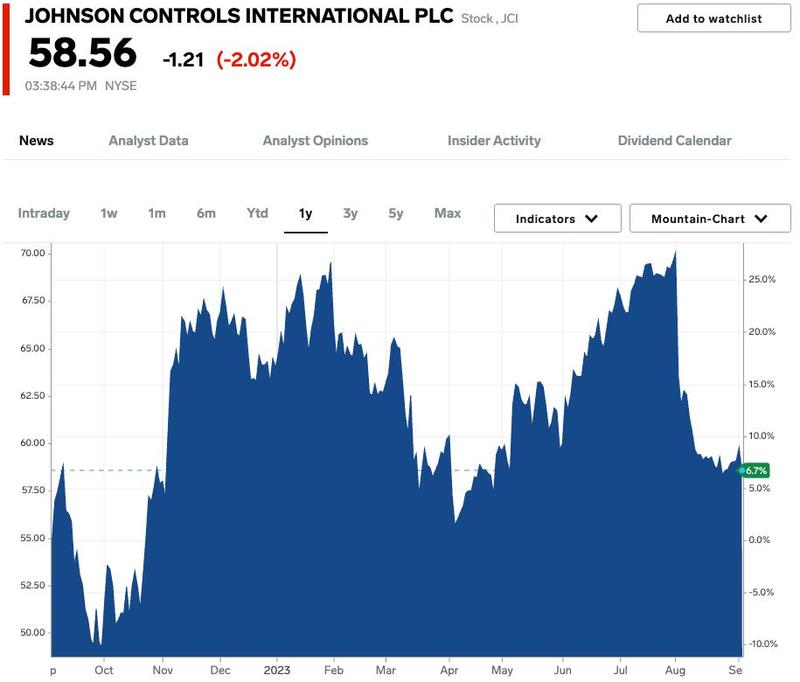Click the 2023 x-axis label

coord(277,670)
